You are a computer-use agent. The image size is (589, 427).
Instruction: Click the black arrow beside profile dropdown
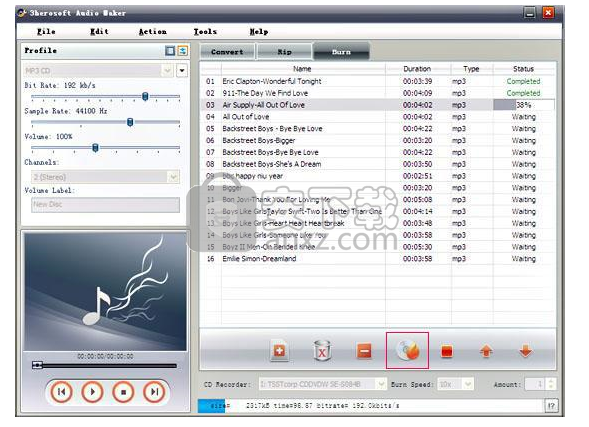coord(182,71)
